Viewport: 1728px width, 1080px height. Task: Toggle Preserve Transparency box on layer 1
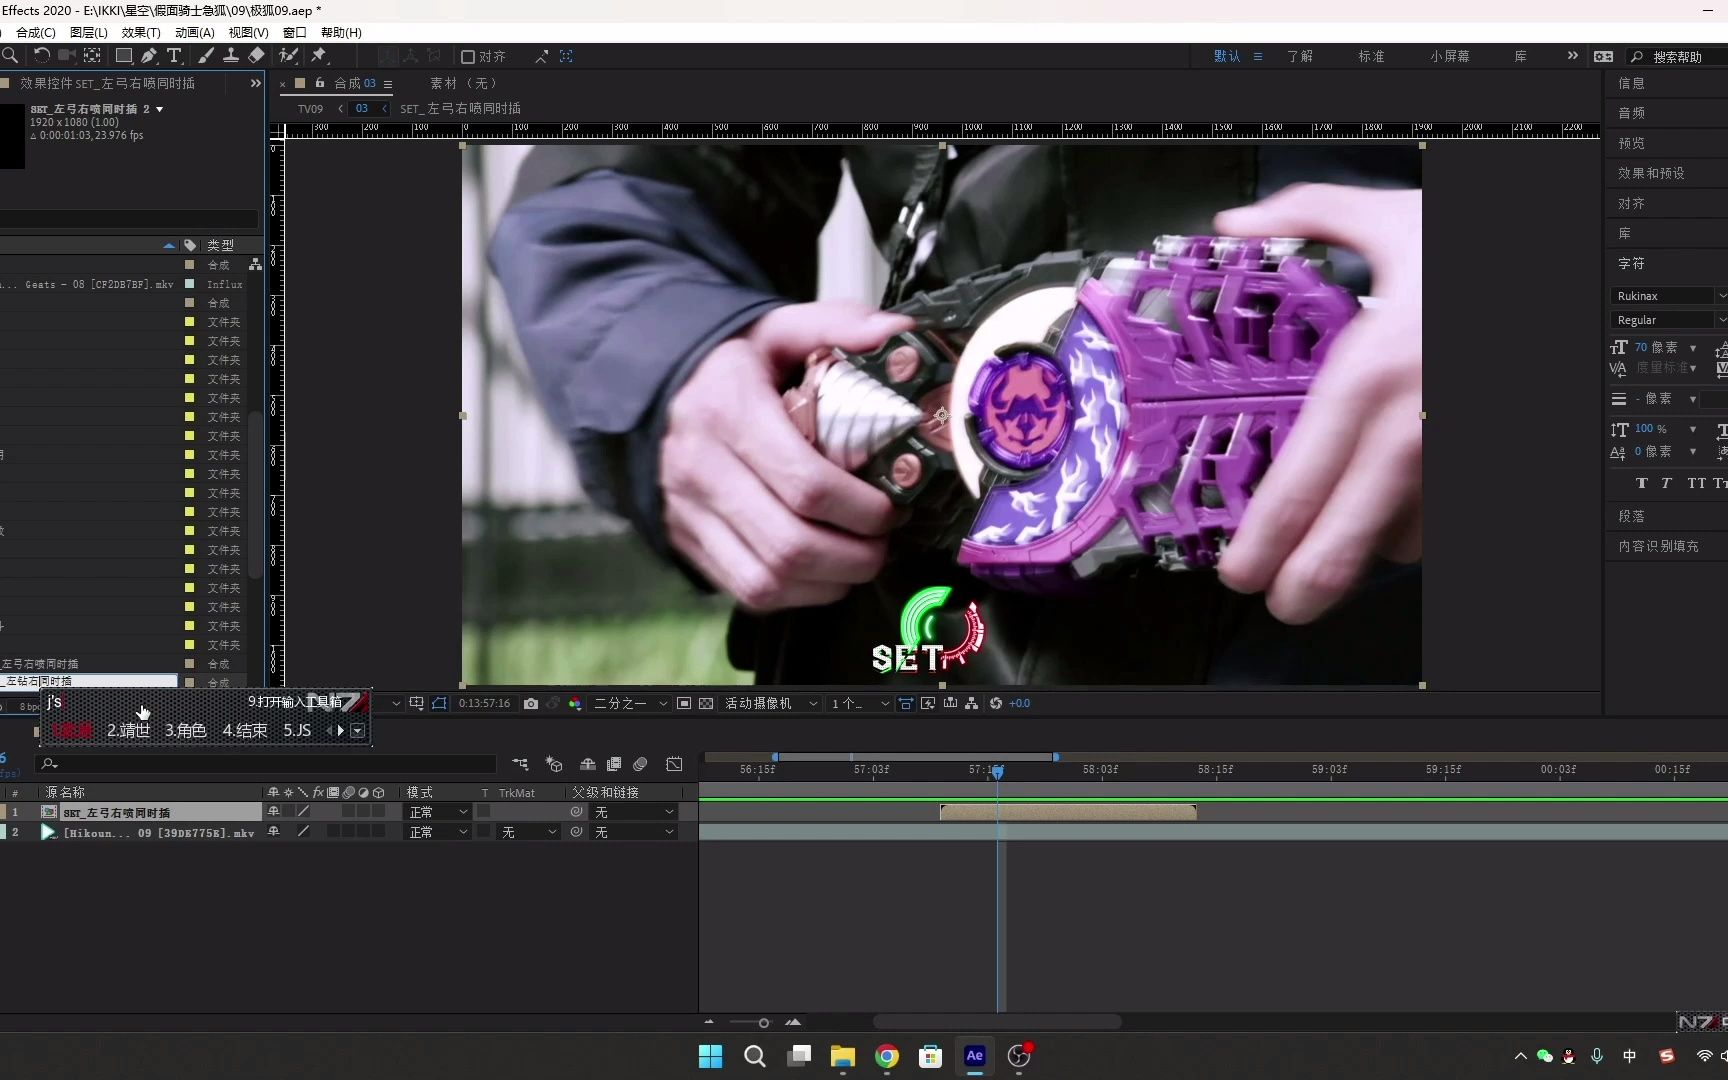(484, 812)
